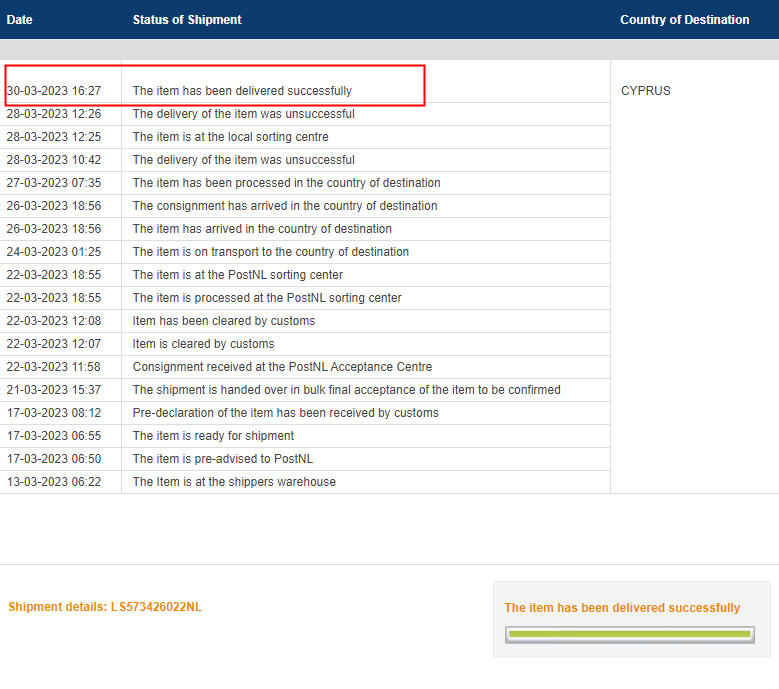This screenshot has width=779, height=689.
Task: Select 'Item has been cleared by customs' row
Action: point(223,321)
